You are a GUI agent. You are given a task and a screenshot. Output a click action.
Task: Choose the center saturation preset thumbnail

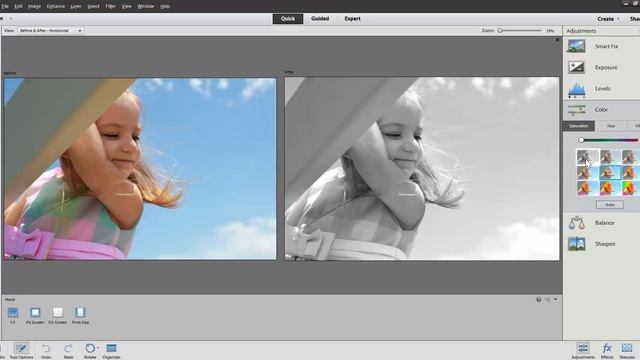point(610,172)
